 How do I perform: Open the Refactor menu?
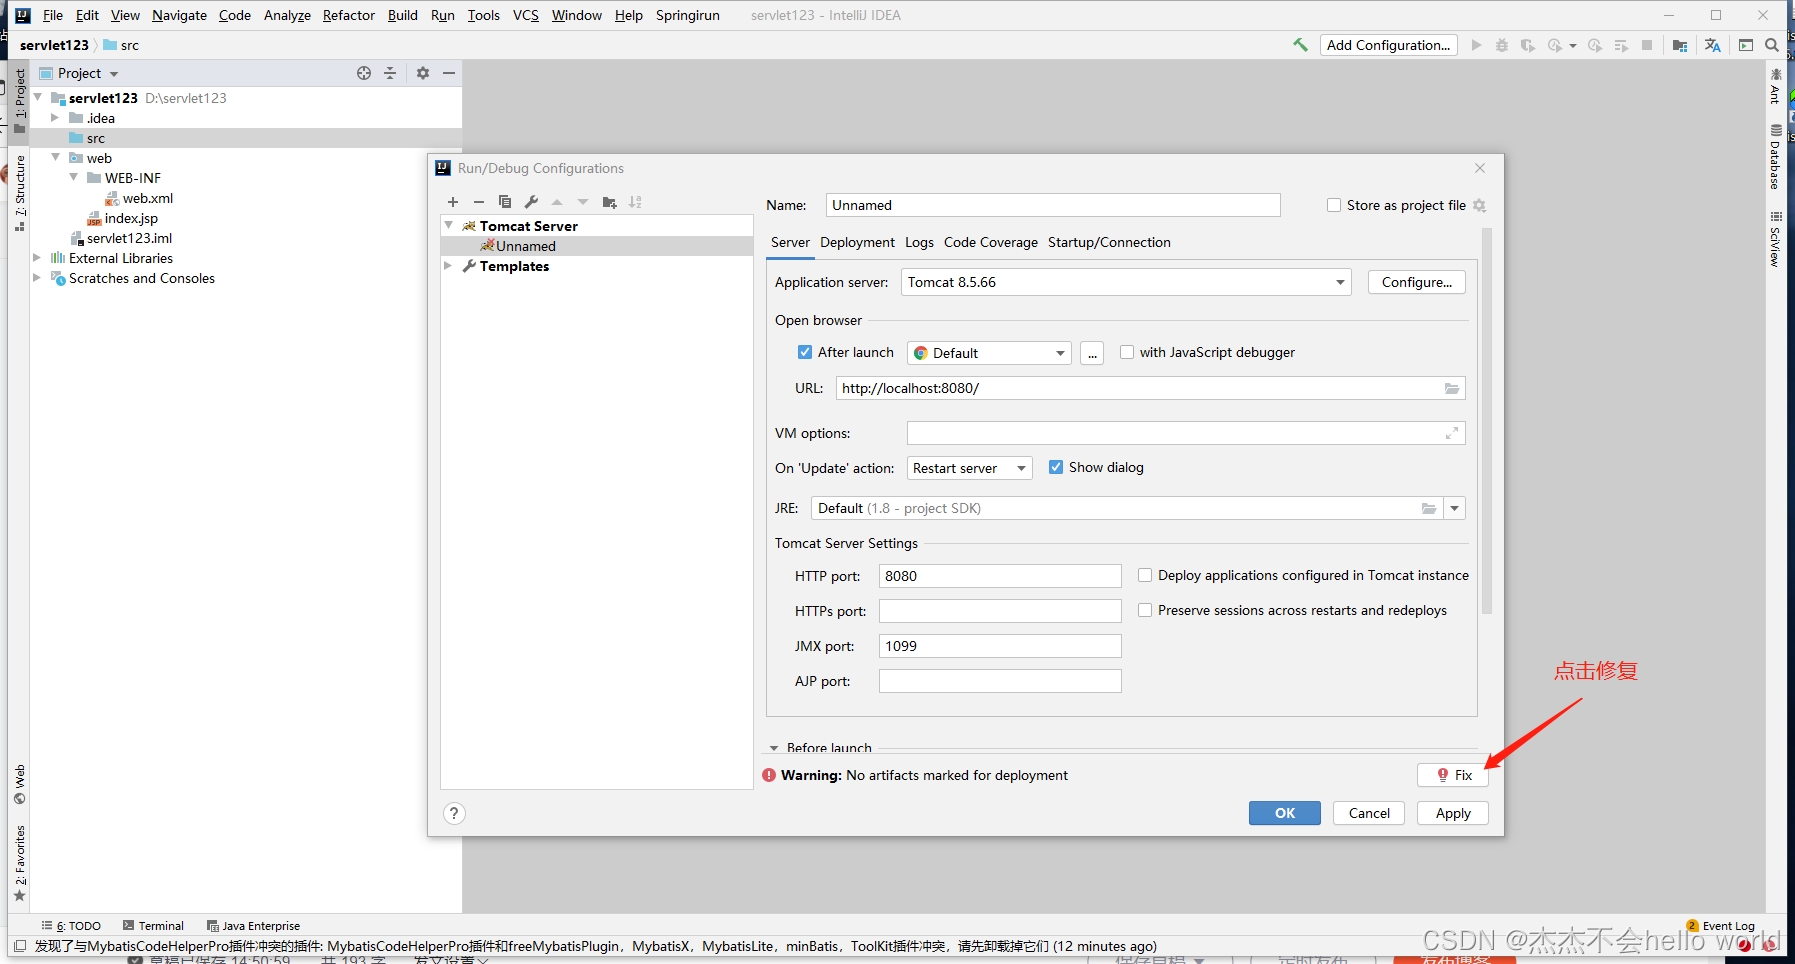pos(348,15)
